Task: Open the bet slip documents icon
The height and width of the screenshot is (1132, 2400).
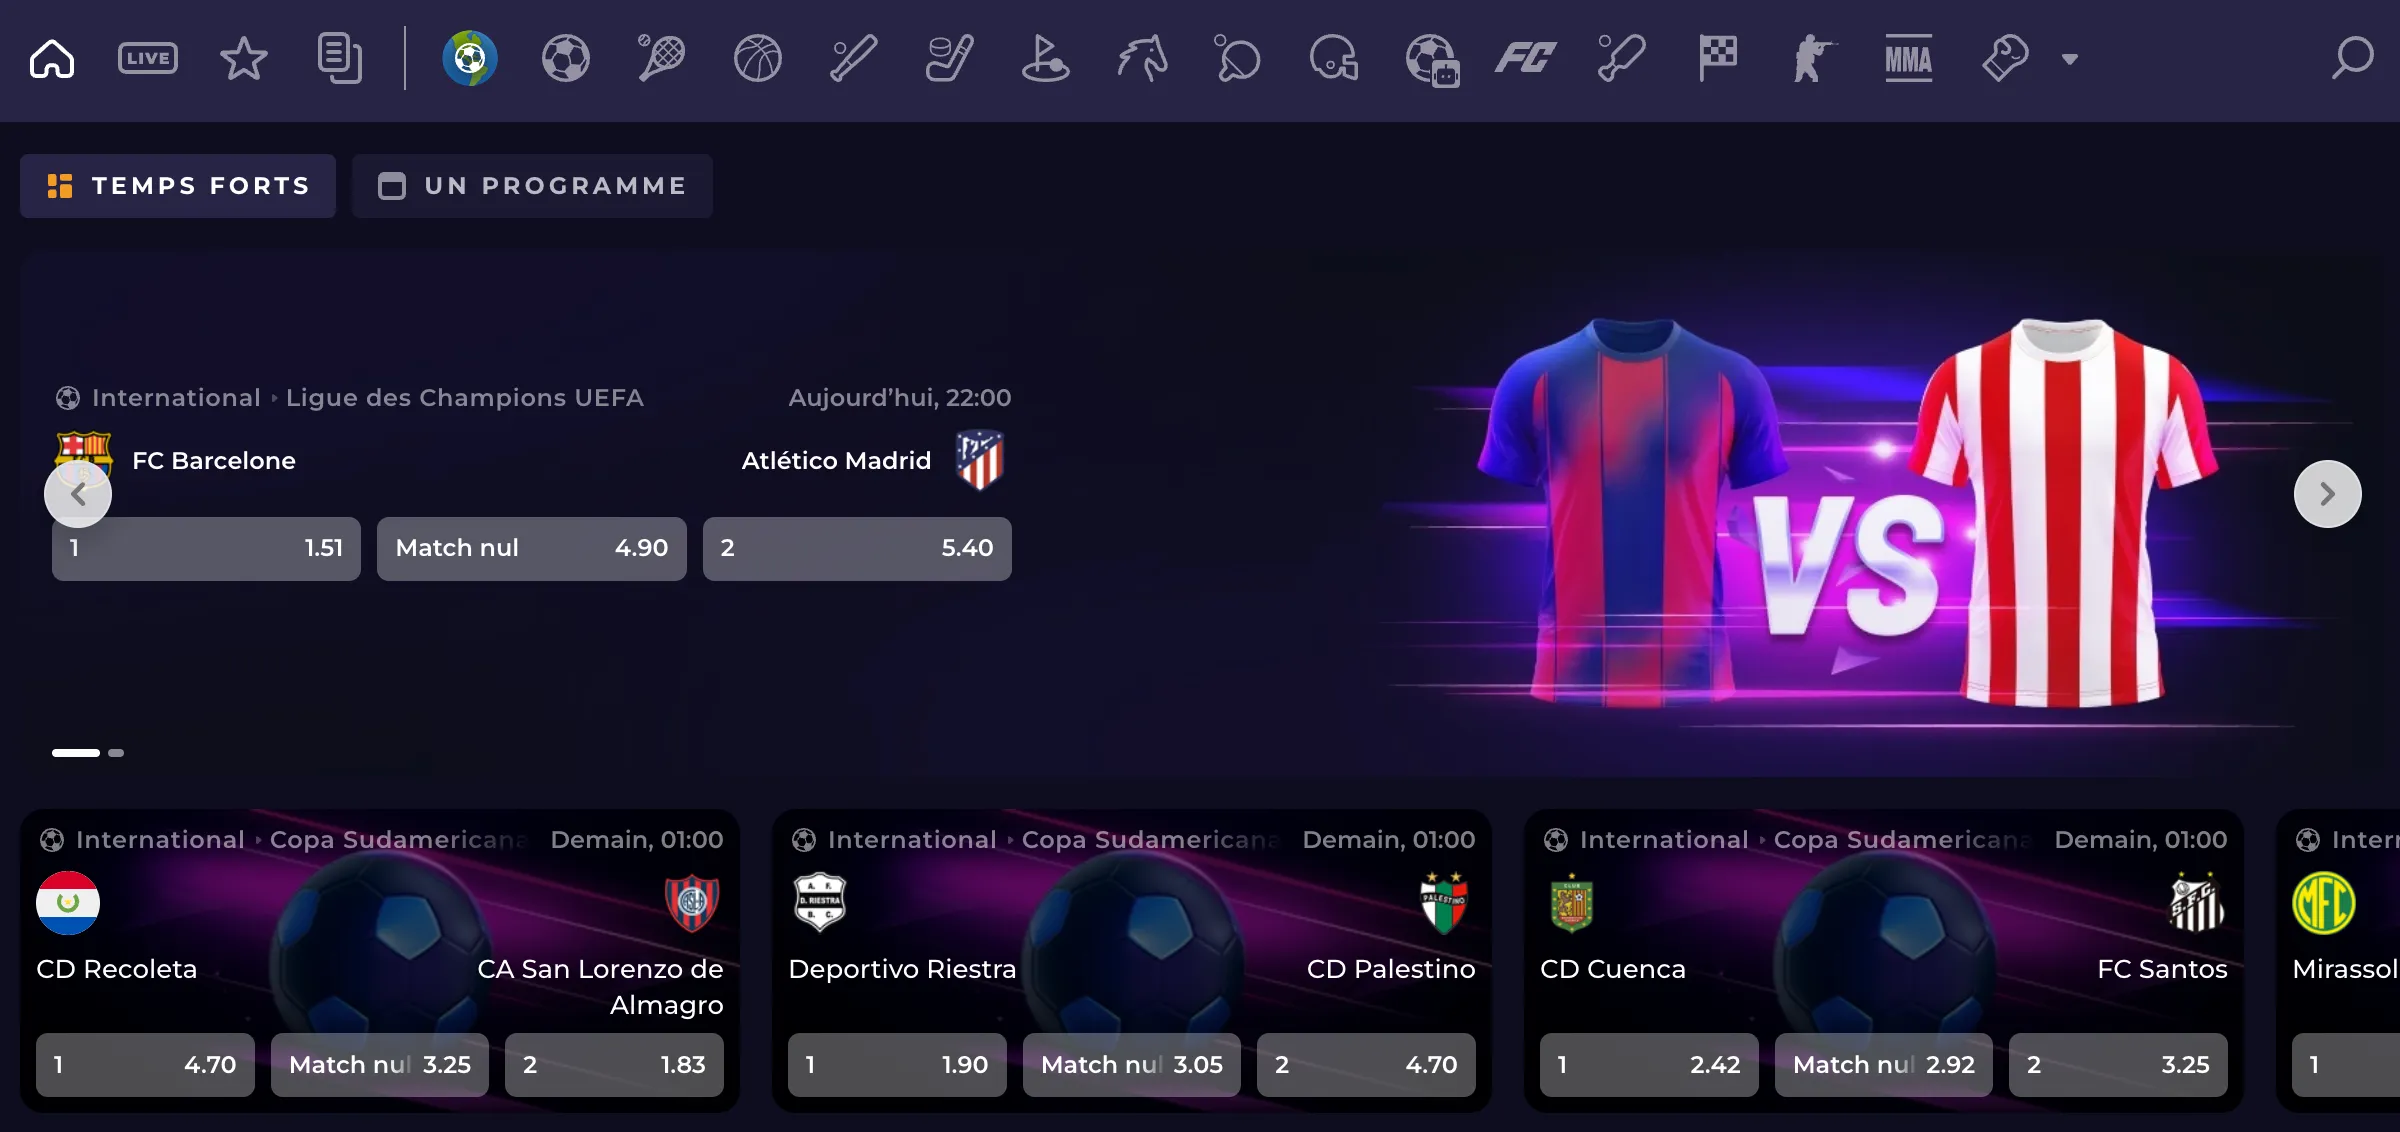Action: (x=340, y=59)
